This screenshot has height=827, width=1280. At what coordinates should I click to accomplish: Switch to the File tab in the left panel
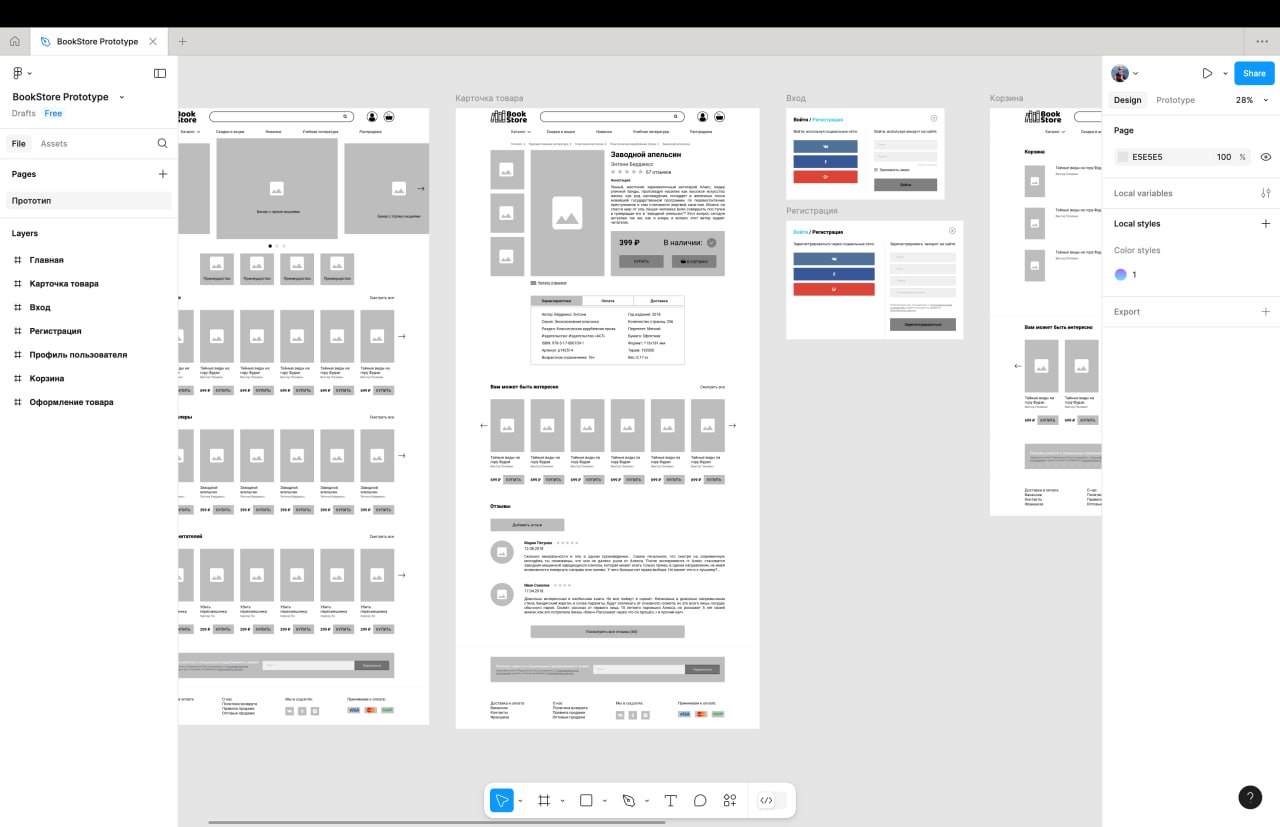pos(18,143)
